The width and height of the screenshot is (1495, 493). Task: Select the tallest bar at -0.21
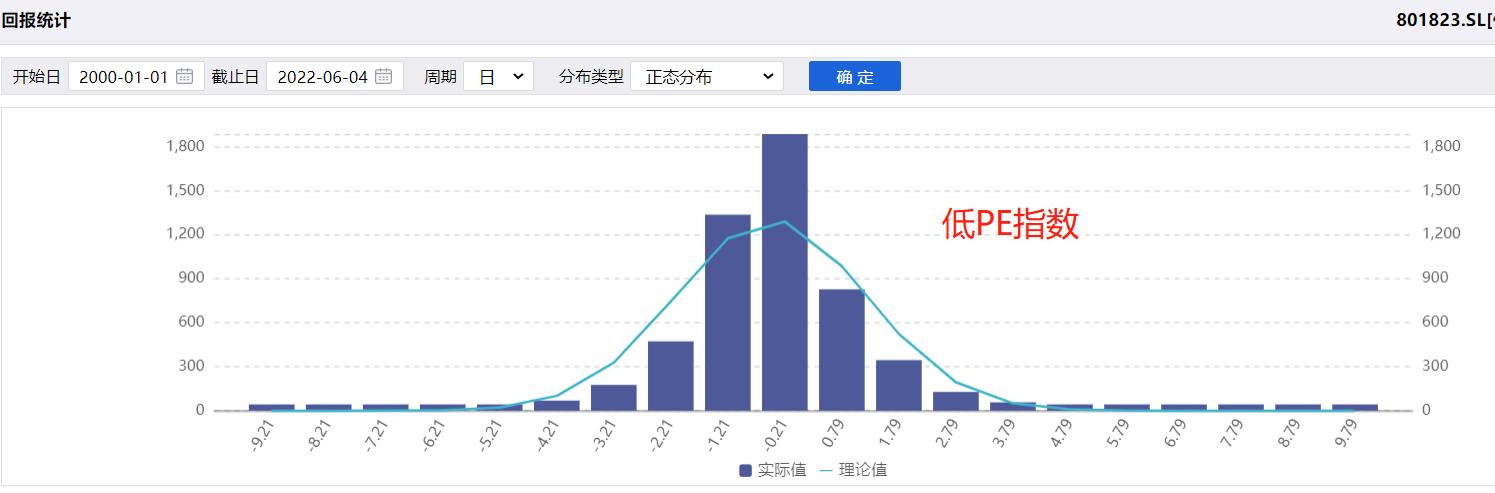pos(785,272)
